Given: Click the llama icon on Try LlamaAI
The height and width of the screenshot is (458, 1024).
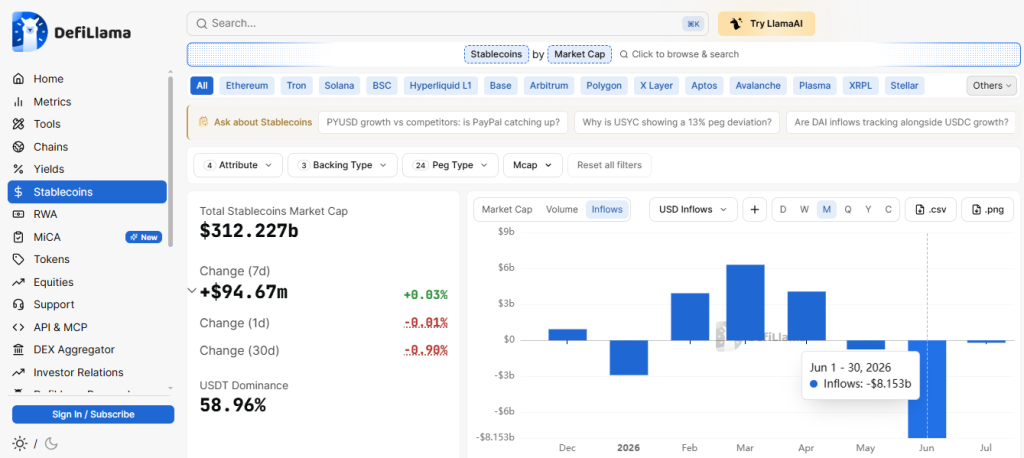Looking at the screenshot, I should 736,24.
